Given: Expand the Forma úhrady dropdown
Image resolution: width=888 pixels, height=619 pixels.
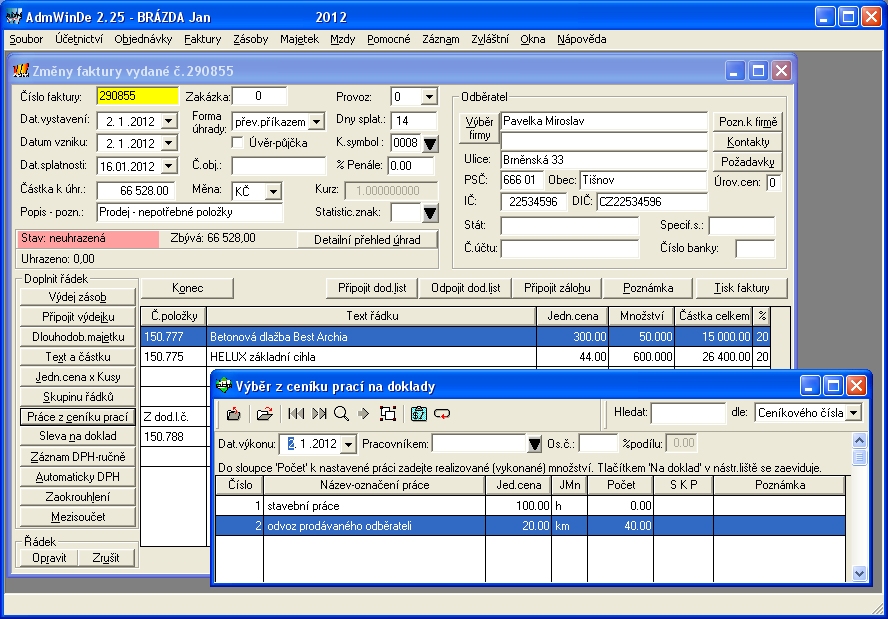Looking at the screenshot, I should click(x=317, y=122).
